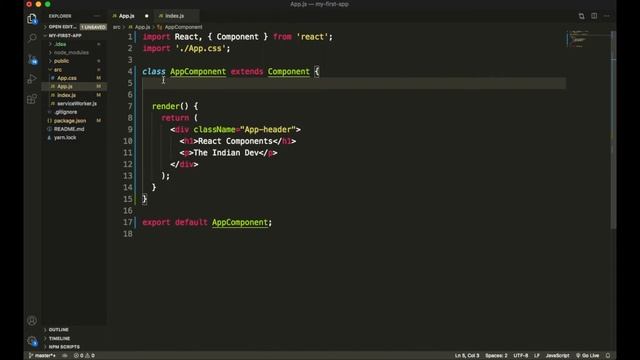This screenshot has width=640, height=360.
Task: Click LF end-of-line selector
Action: pyautogui.click(x=537, y=356)
